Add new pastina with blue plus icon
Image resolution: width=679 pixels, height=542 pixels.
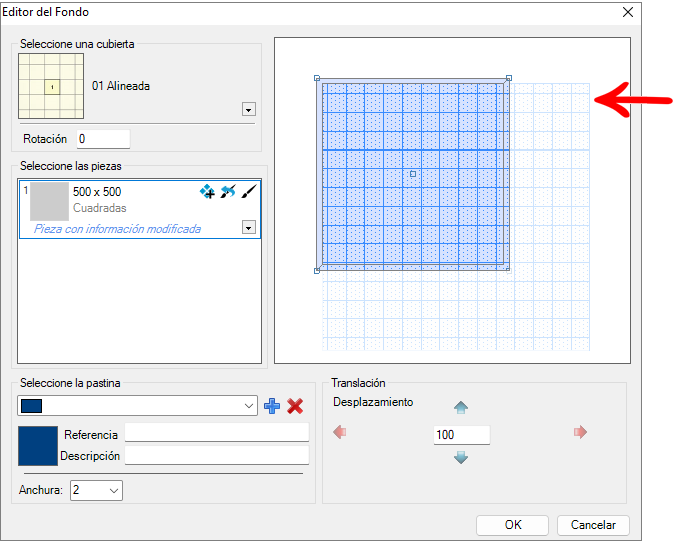(272, 406)
